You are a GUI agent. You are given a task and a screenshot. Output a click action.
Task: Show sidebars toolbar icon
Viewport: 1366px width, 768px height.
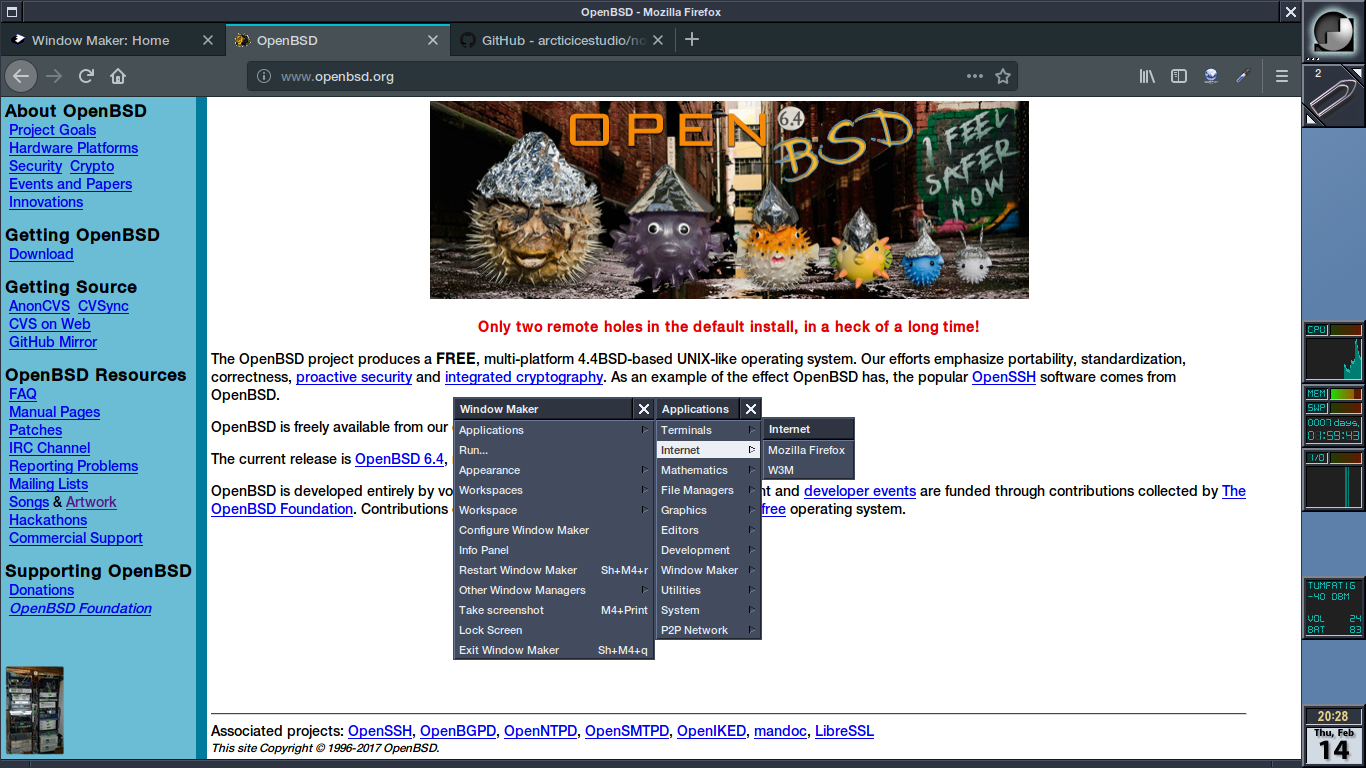1179,76
